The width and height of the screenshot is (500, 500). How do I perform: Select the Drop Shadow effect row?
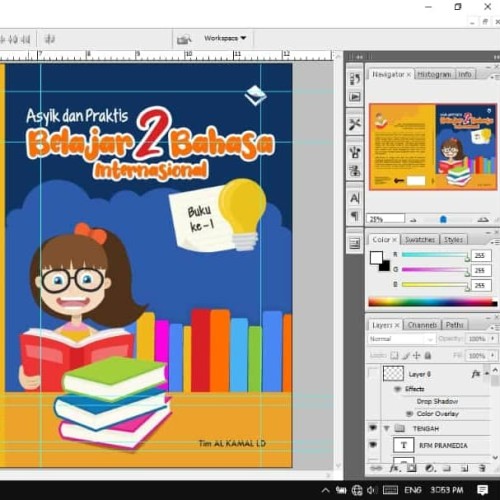coord(437,401)
